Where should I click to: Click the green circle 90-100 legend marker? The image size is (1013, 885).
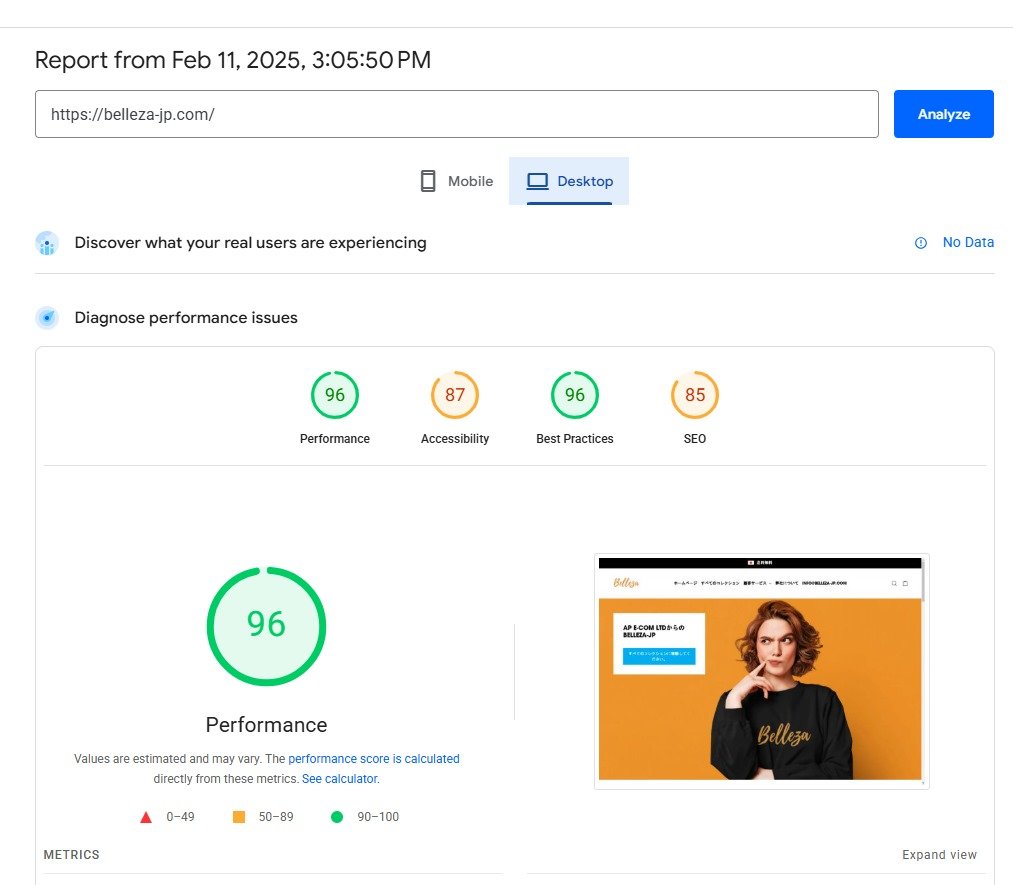click(x=336, y=816)
